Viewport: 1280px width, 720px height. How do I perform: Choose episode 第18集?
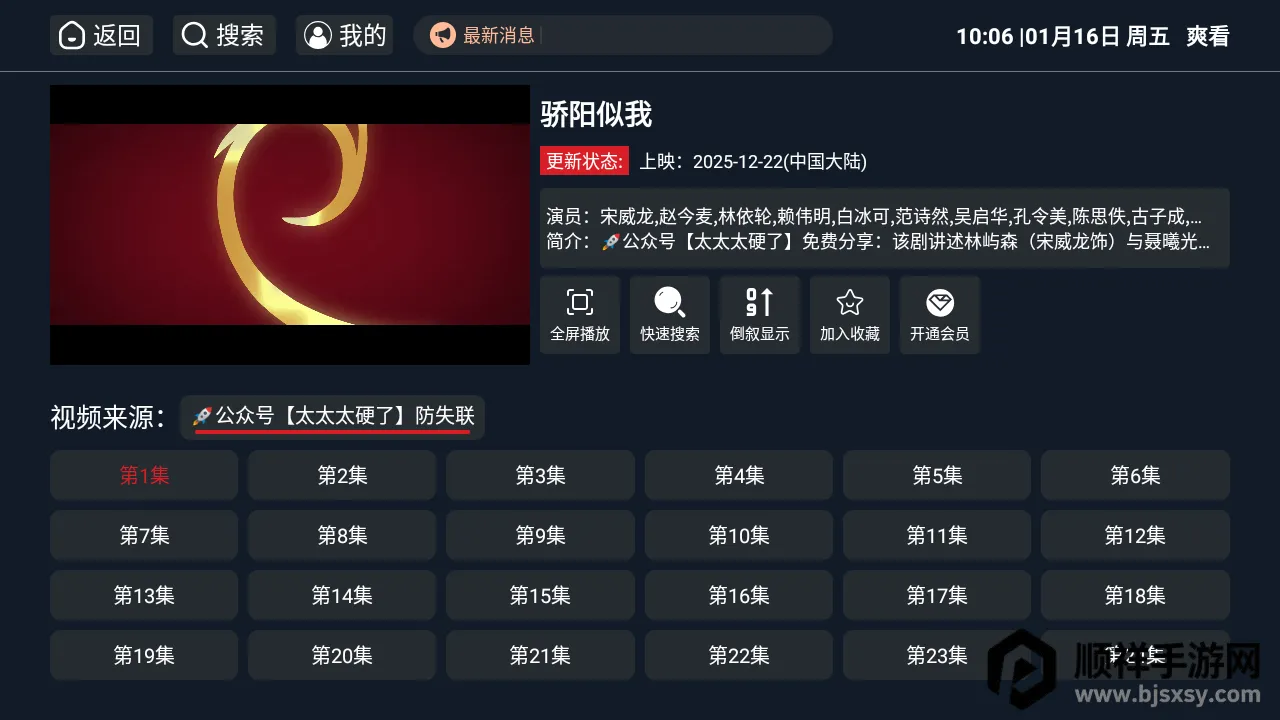[x=1135, y=596]
